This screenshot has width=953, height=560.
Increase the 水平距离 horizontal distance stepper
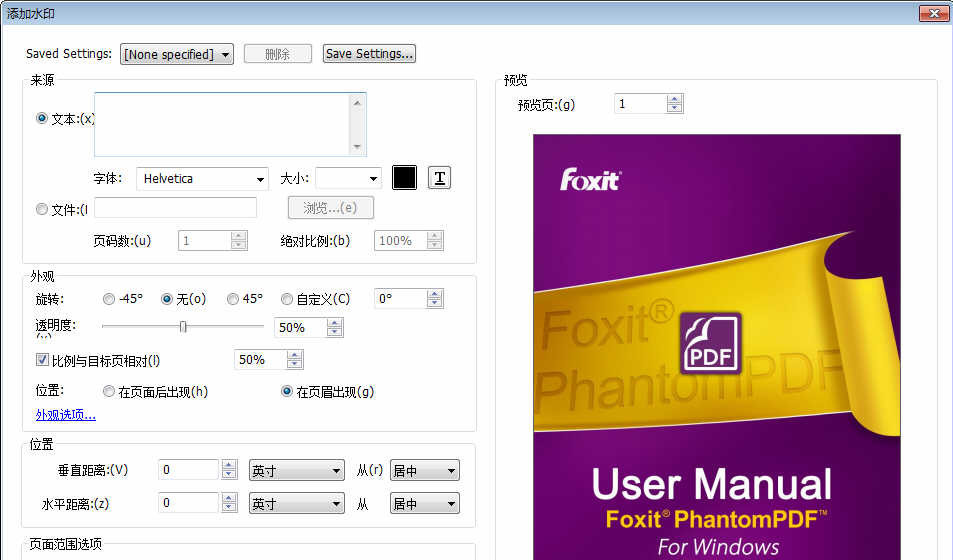229,499
